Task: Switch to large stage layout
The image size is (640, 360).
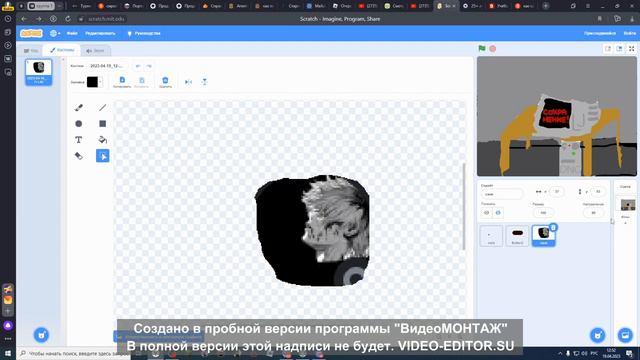Action: [620, 49]
